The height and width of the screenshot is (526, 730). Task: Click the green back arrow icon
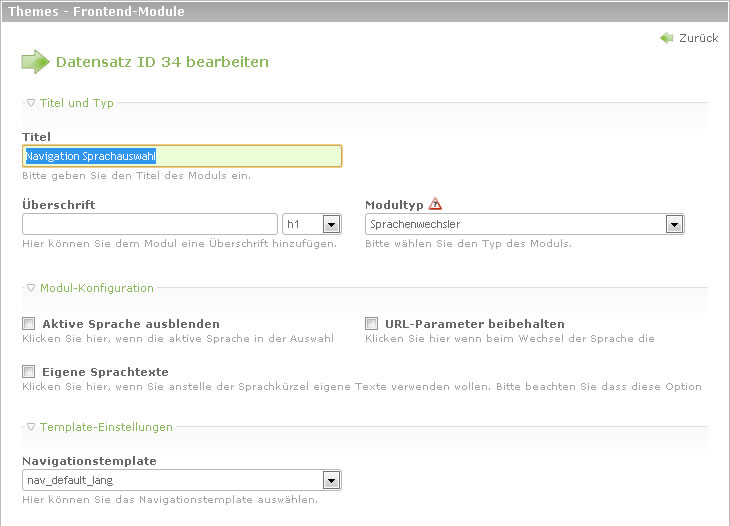pyautogui.click(x=667, y=38)
